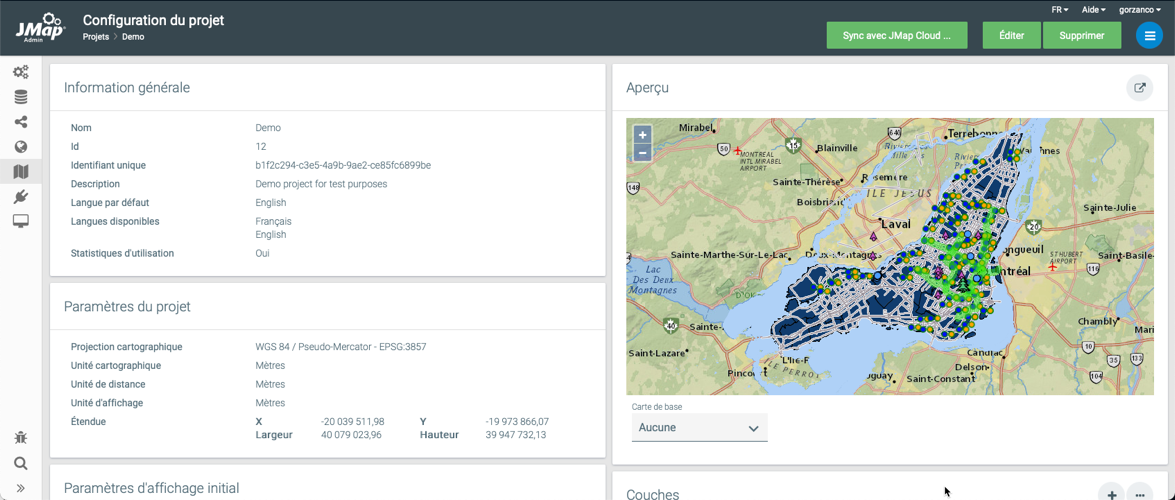
Task: Select the folded map projects icon
Action: pyautogui.click(x=20, y=172)
